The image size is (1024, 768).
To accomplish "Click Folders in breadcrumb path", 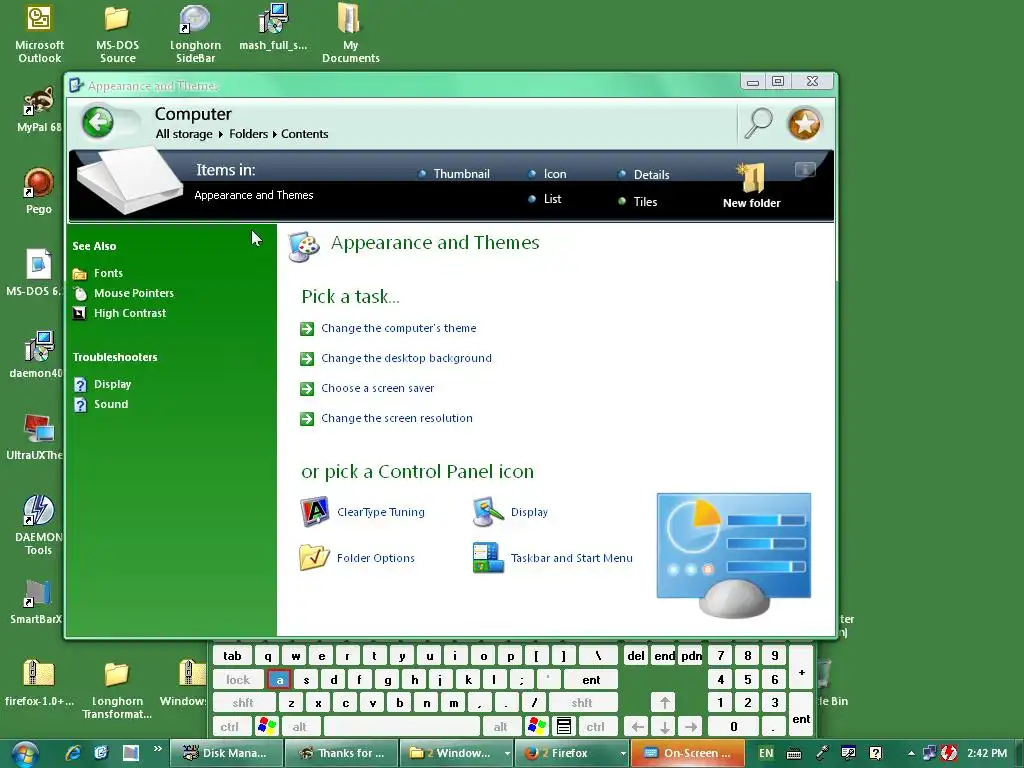I will click(x=248, y=134).
